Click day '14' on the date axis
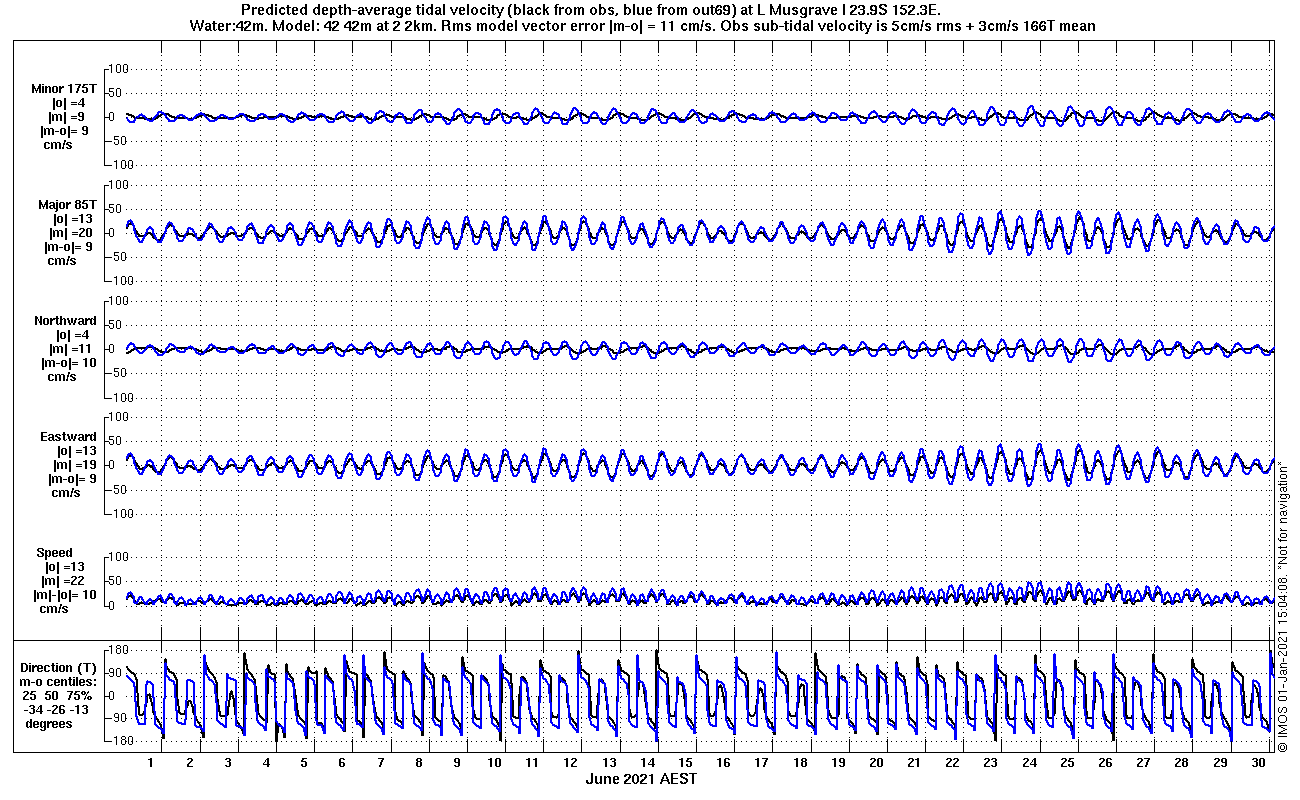This screenshot has width=1300, height=800. (648, 763)
